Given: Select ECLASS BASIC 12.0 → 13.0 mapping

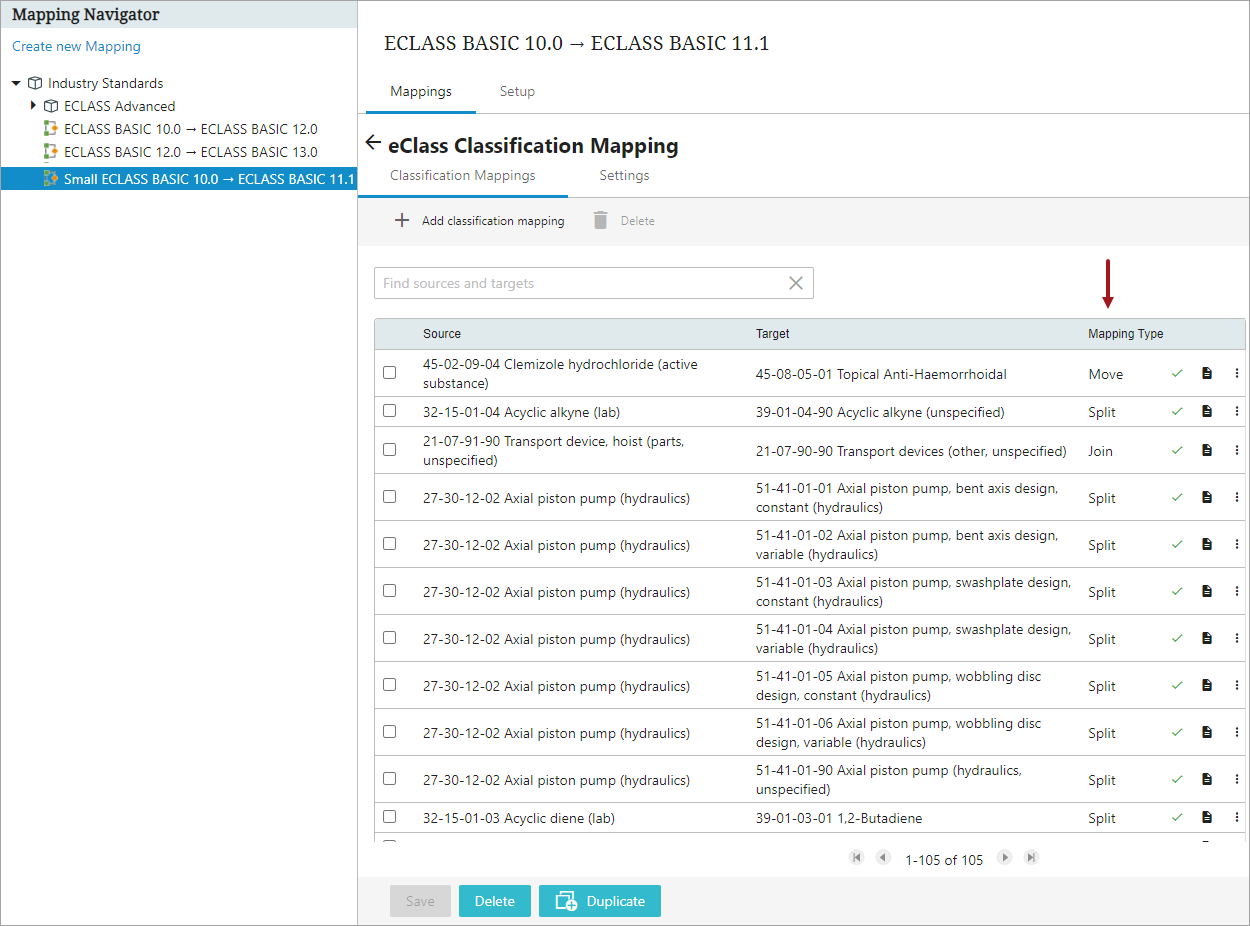Looking at the screenshot, I should [190, 152].
